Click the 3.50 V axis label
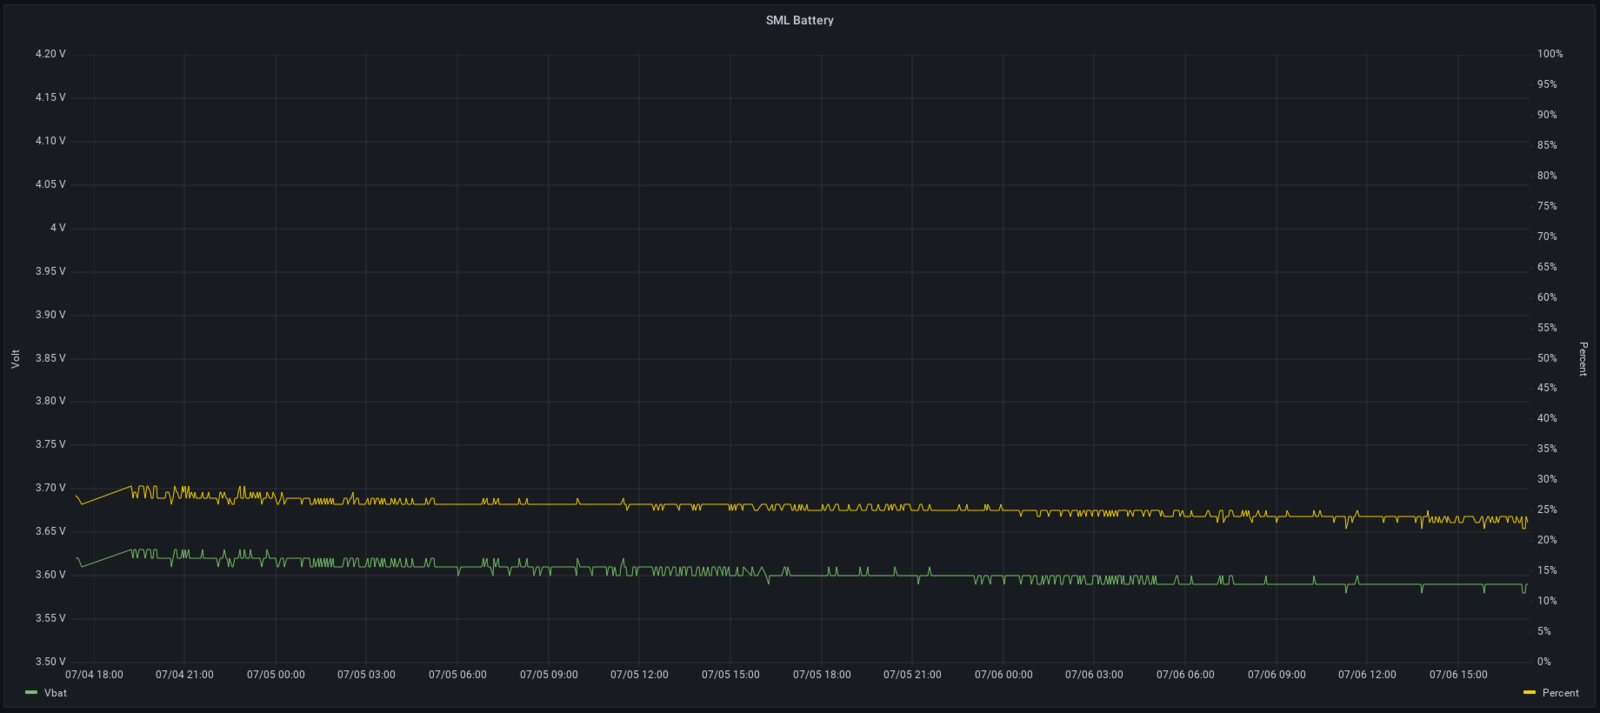 50,662
